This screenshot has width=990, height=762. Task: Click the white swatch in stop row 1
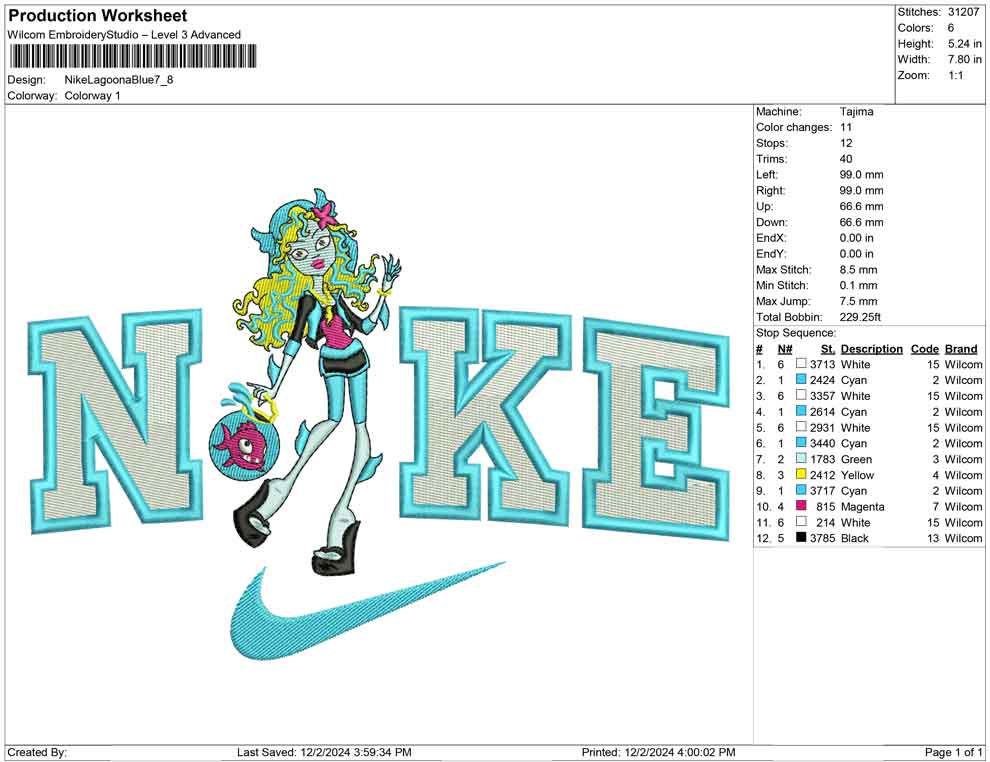801,364
